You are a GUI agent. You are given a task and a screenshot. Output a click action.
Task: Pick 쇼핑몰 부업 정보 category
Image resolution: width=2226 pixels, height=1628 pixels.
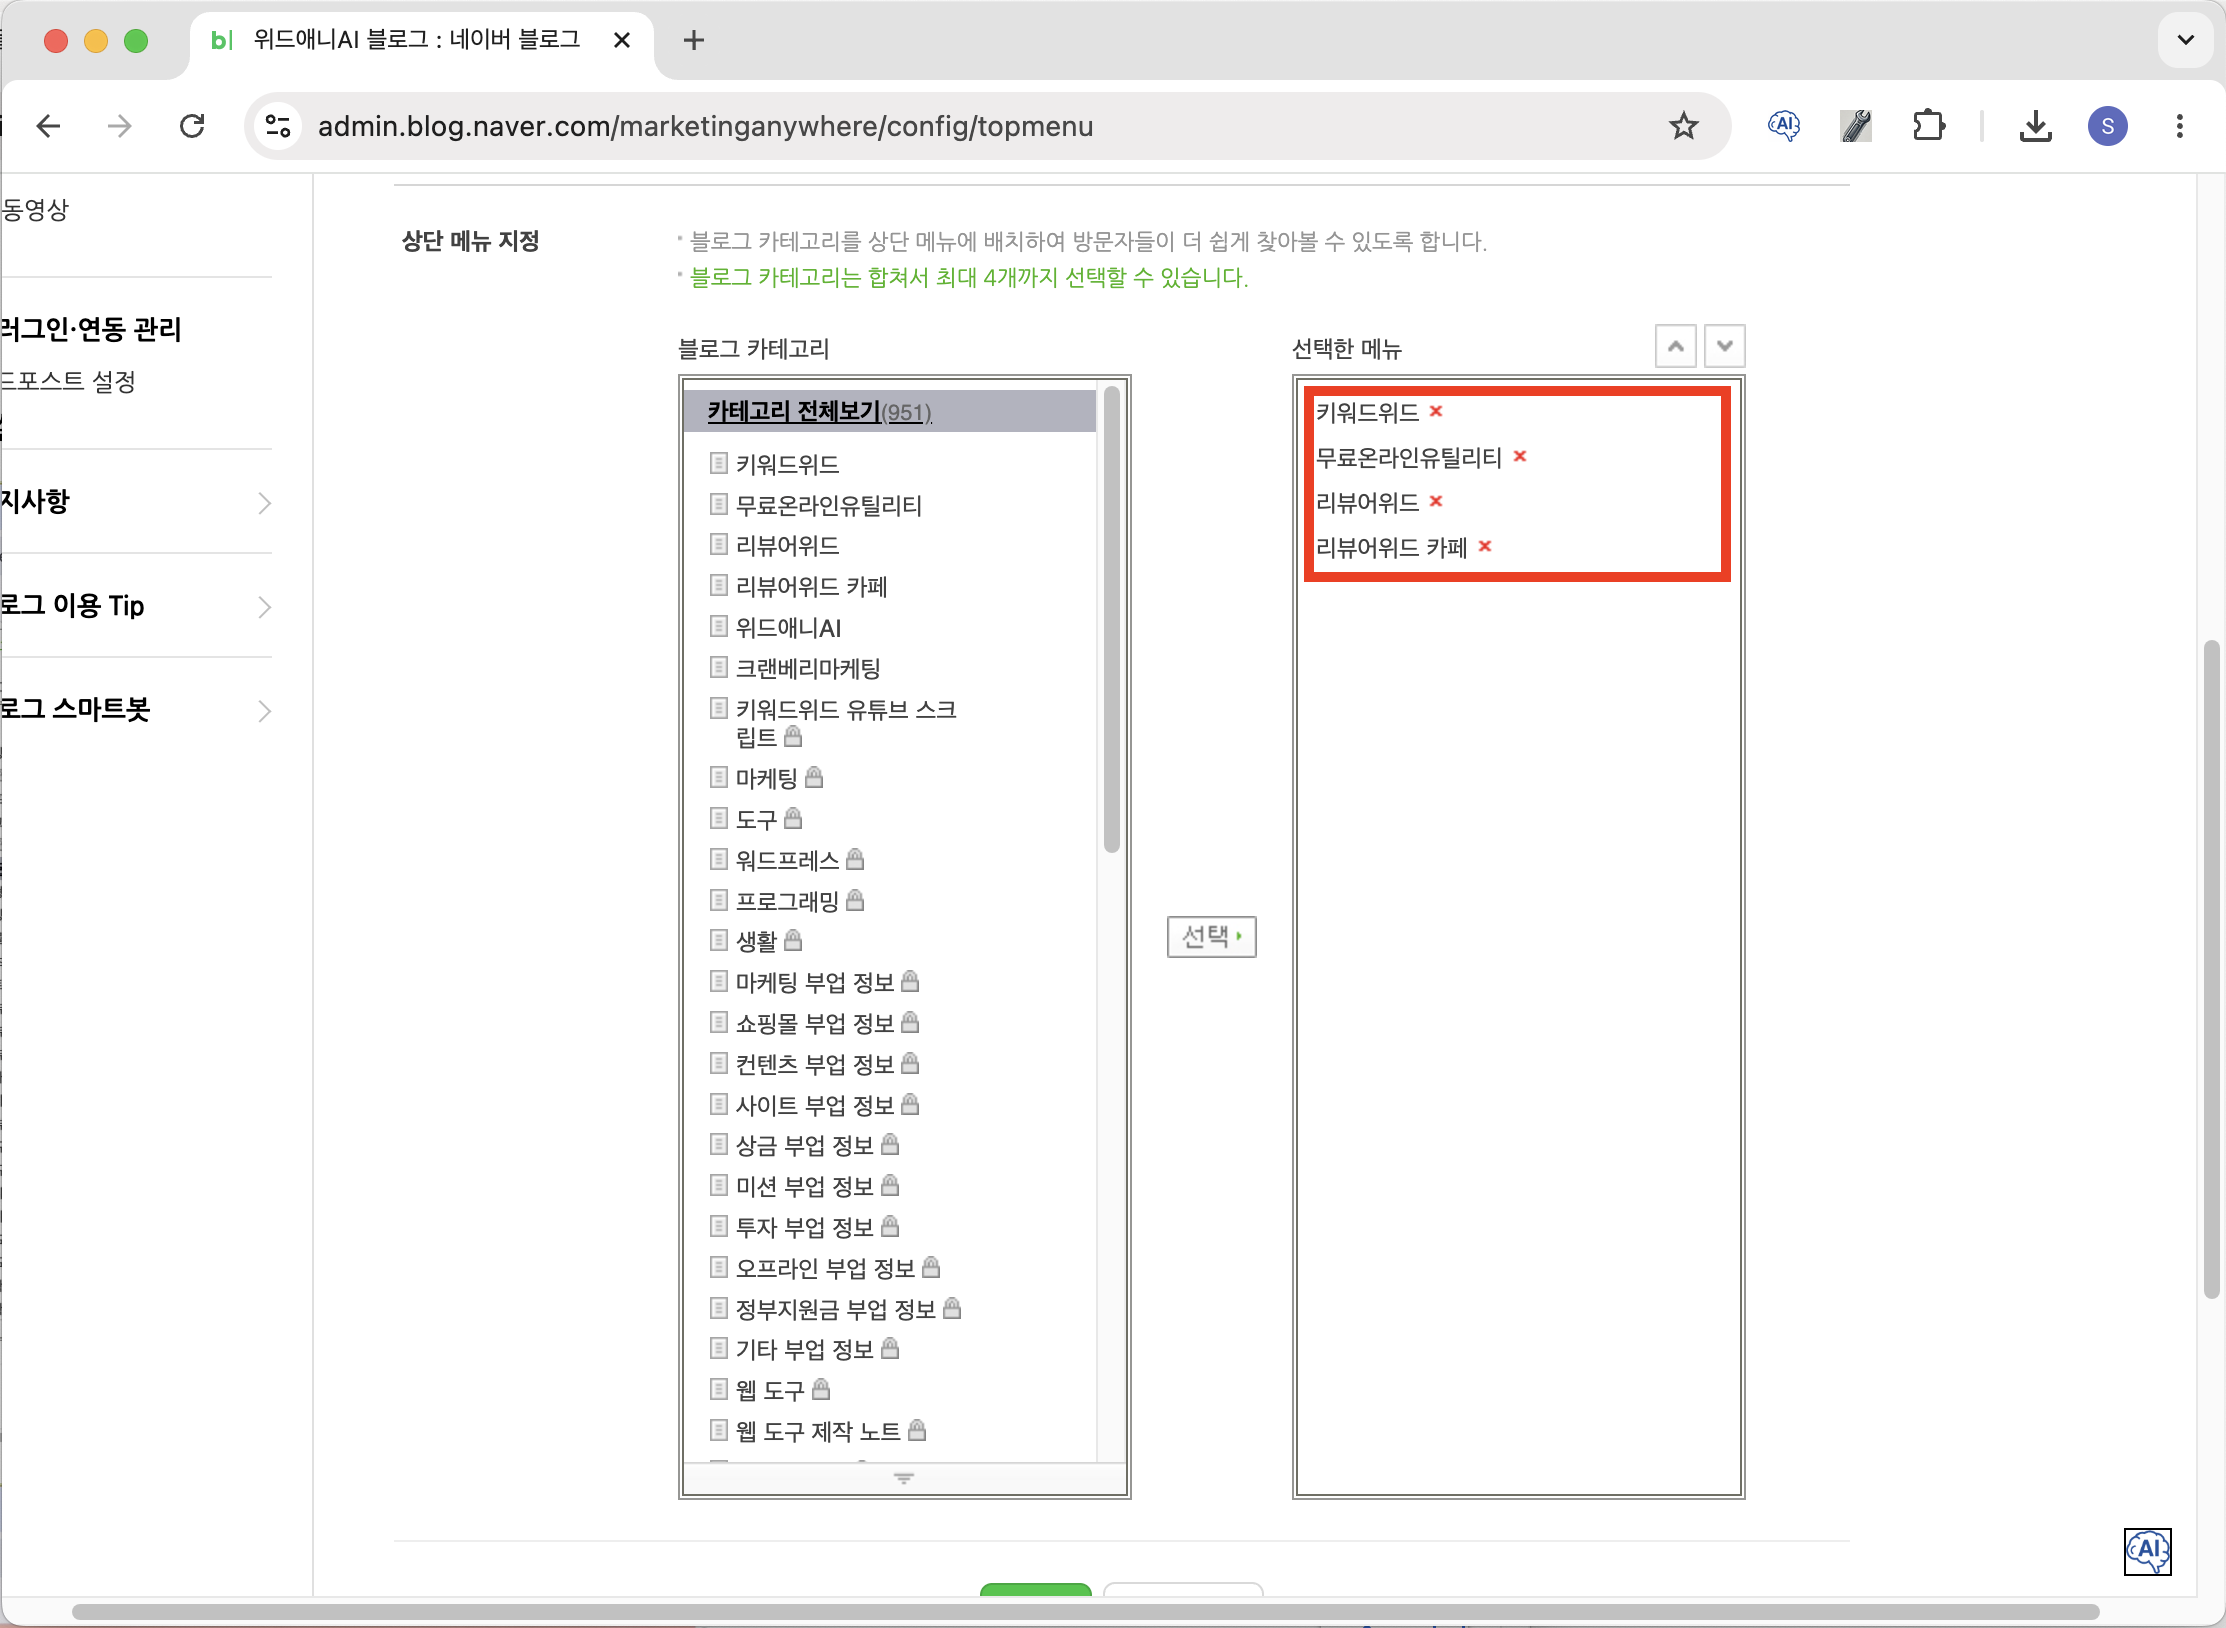point(815,1023)
